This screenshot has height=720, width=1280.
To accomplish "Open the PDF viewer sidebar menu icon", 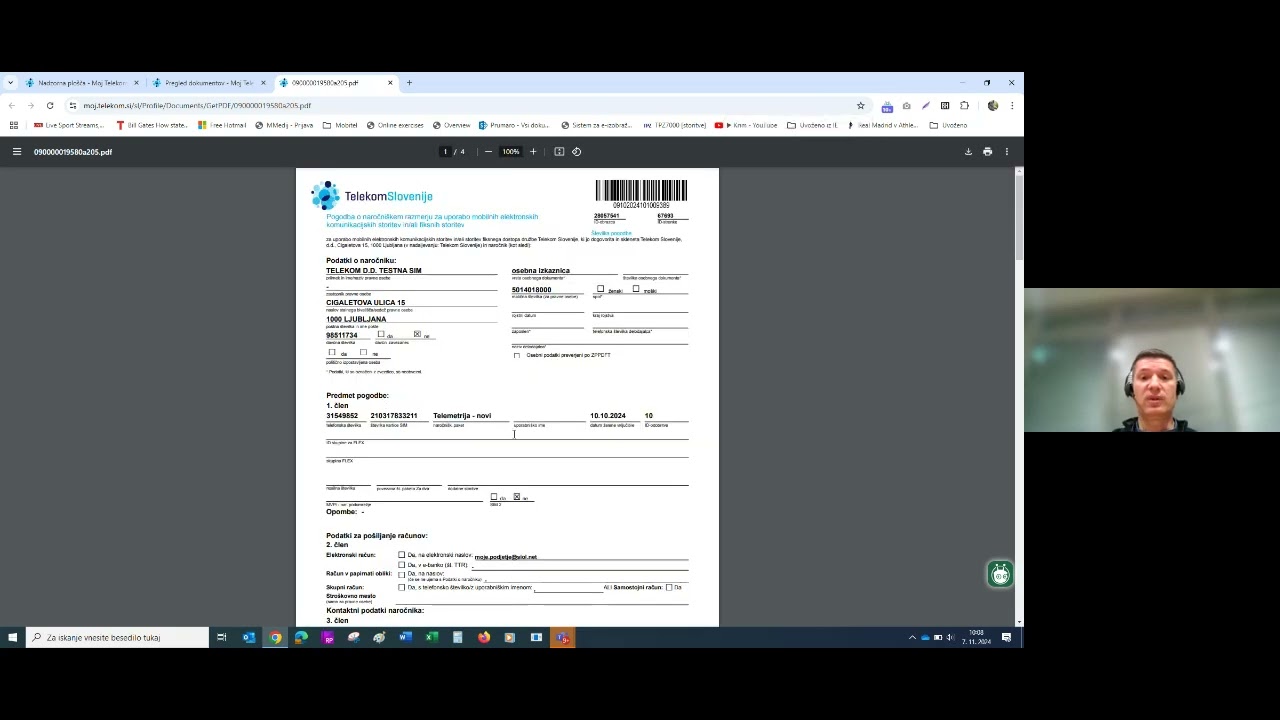I will [x=16, y=152].
